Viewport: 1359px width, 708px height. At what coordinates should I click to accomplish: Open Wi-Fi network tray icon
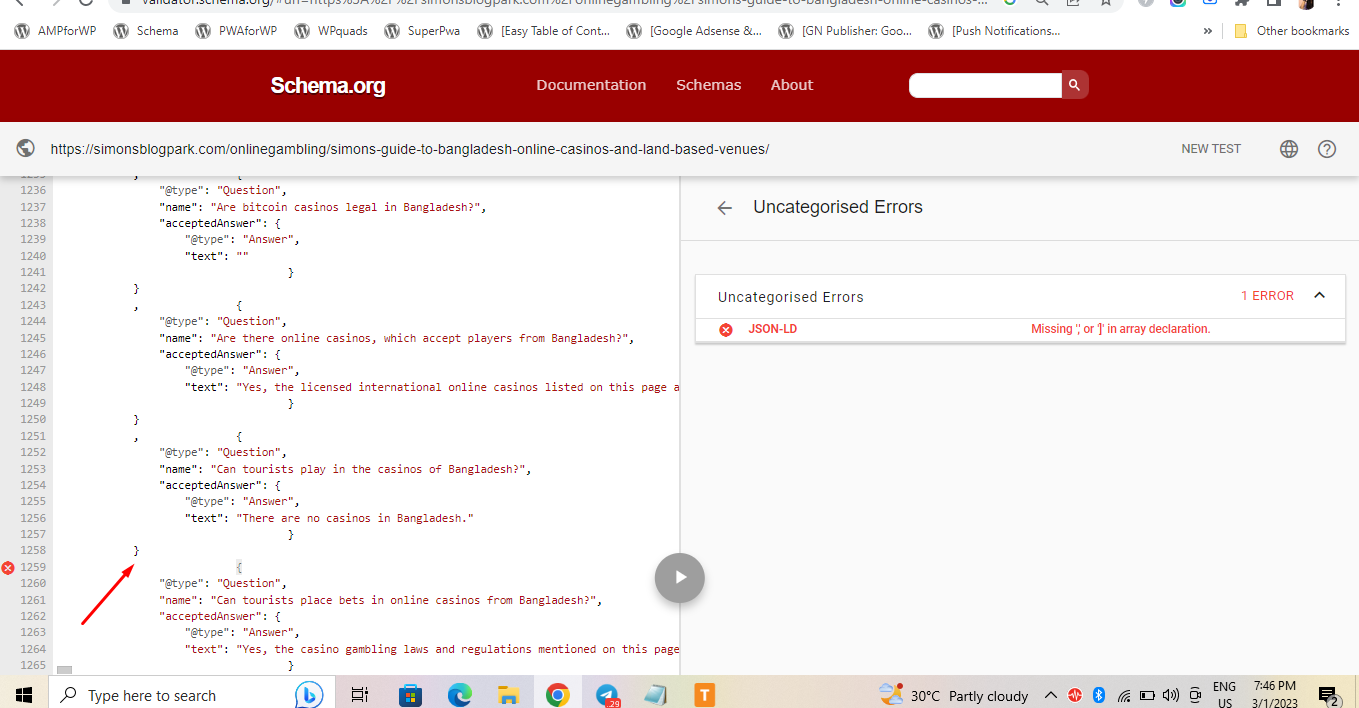[1124, 695]
